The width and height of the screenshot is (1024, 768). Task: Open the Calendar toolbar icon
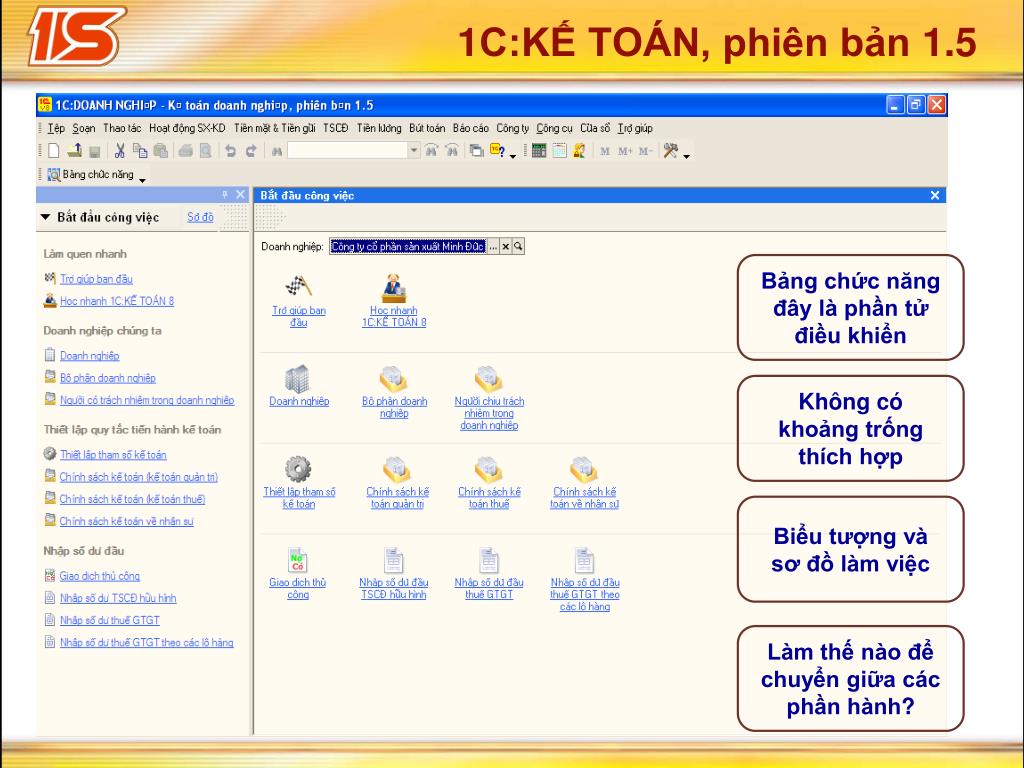click(560, 151)
